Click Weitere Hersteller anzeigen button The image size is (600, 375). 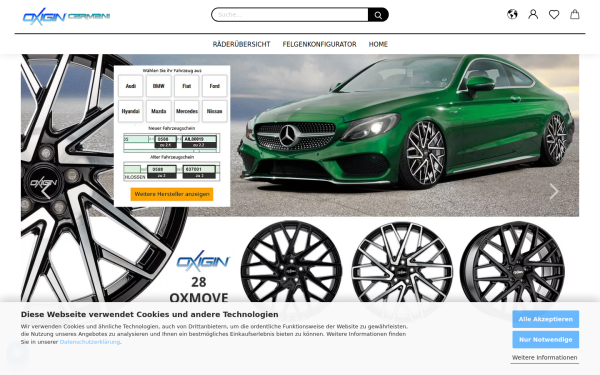(x=172, y=194)
